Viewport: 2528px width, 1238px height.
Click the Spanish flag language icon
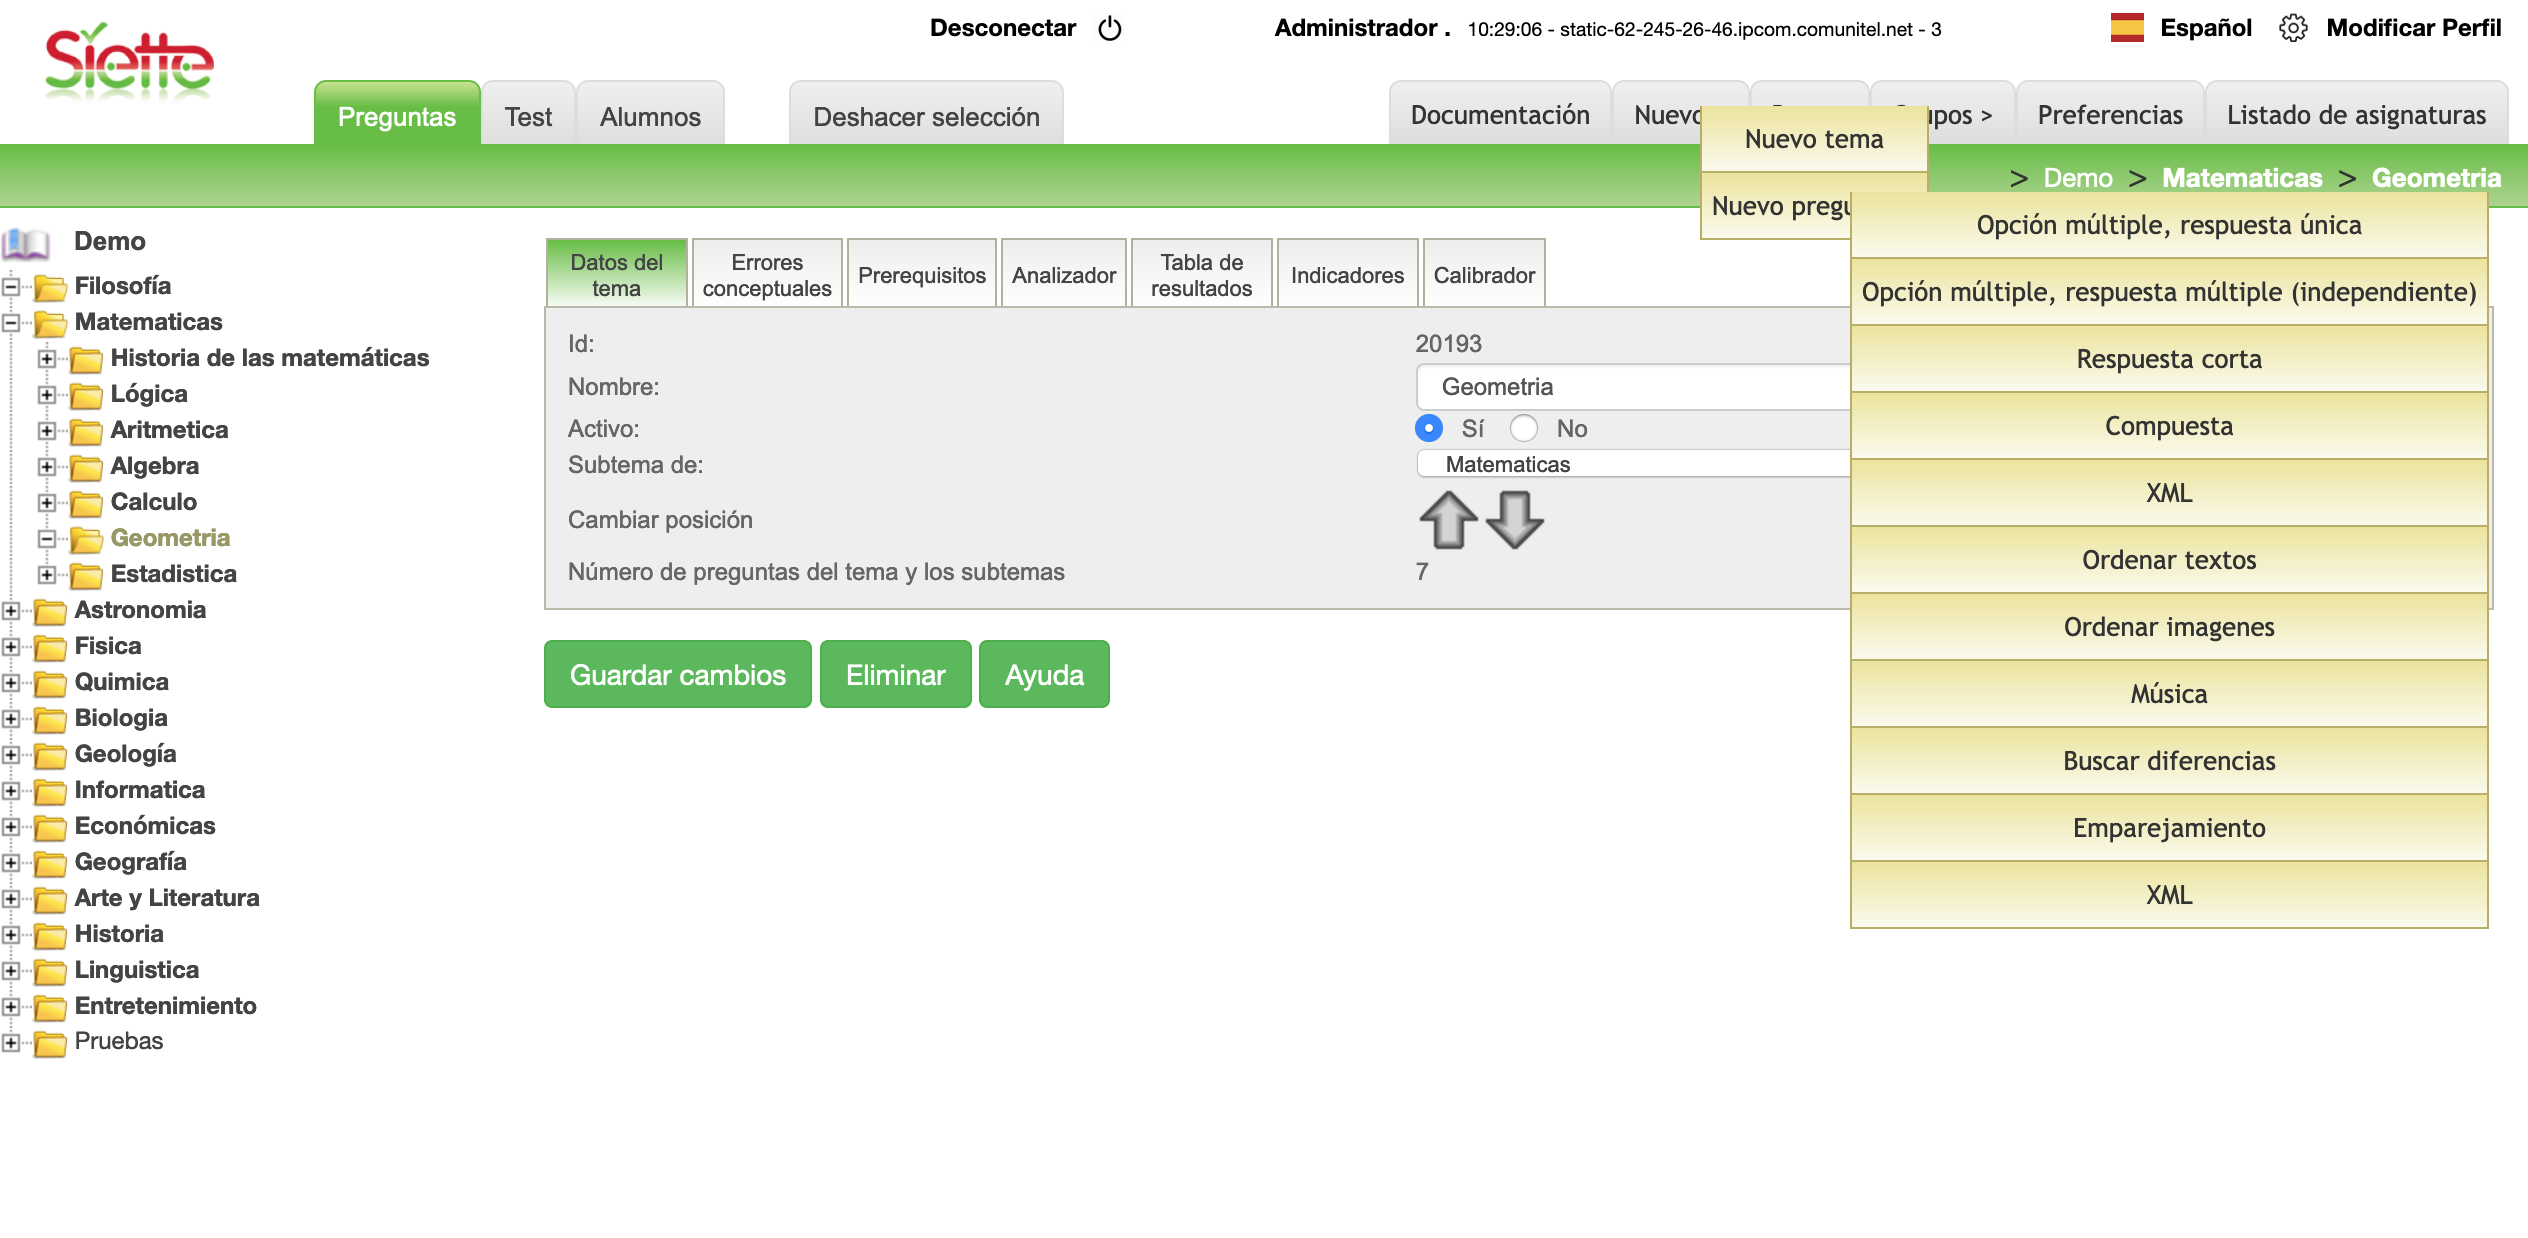coord(2127,28)
